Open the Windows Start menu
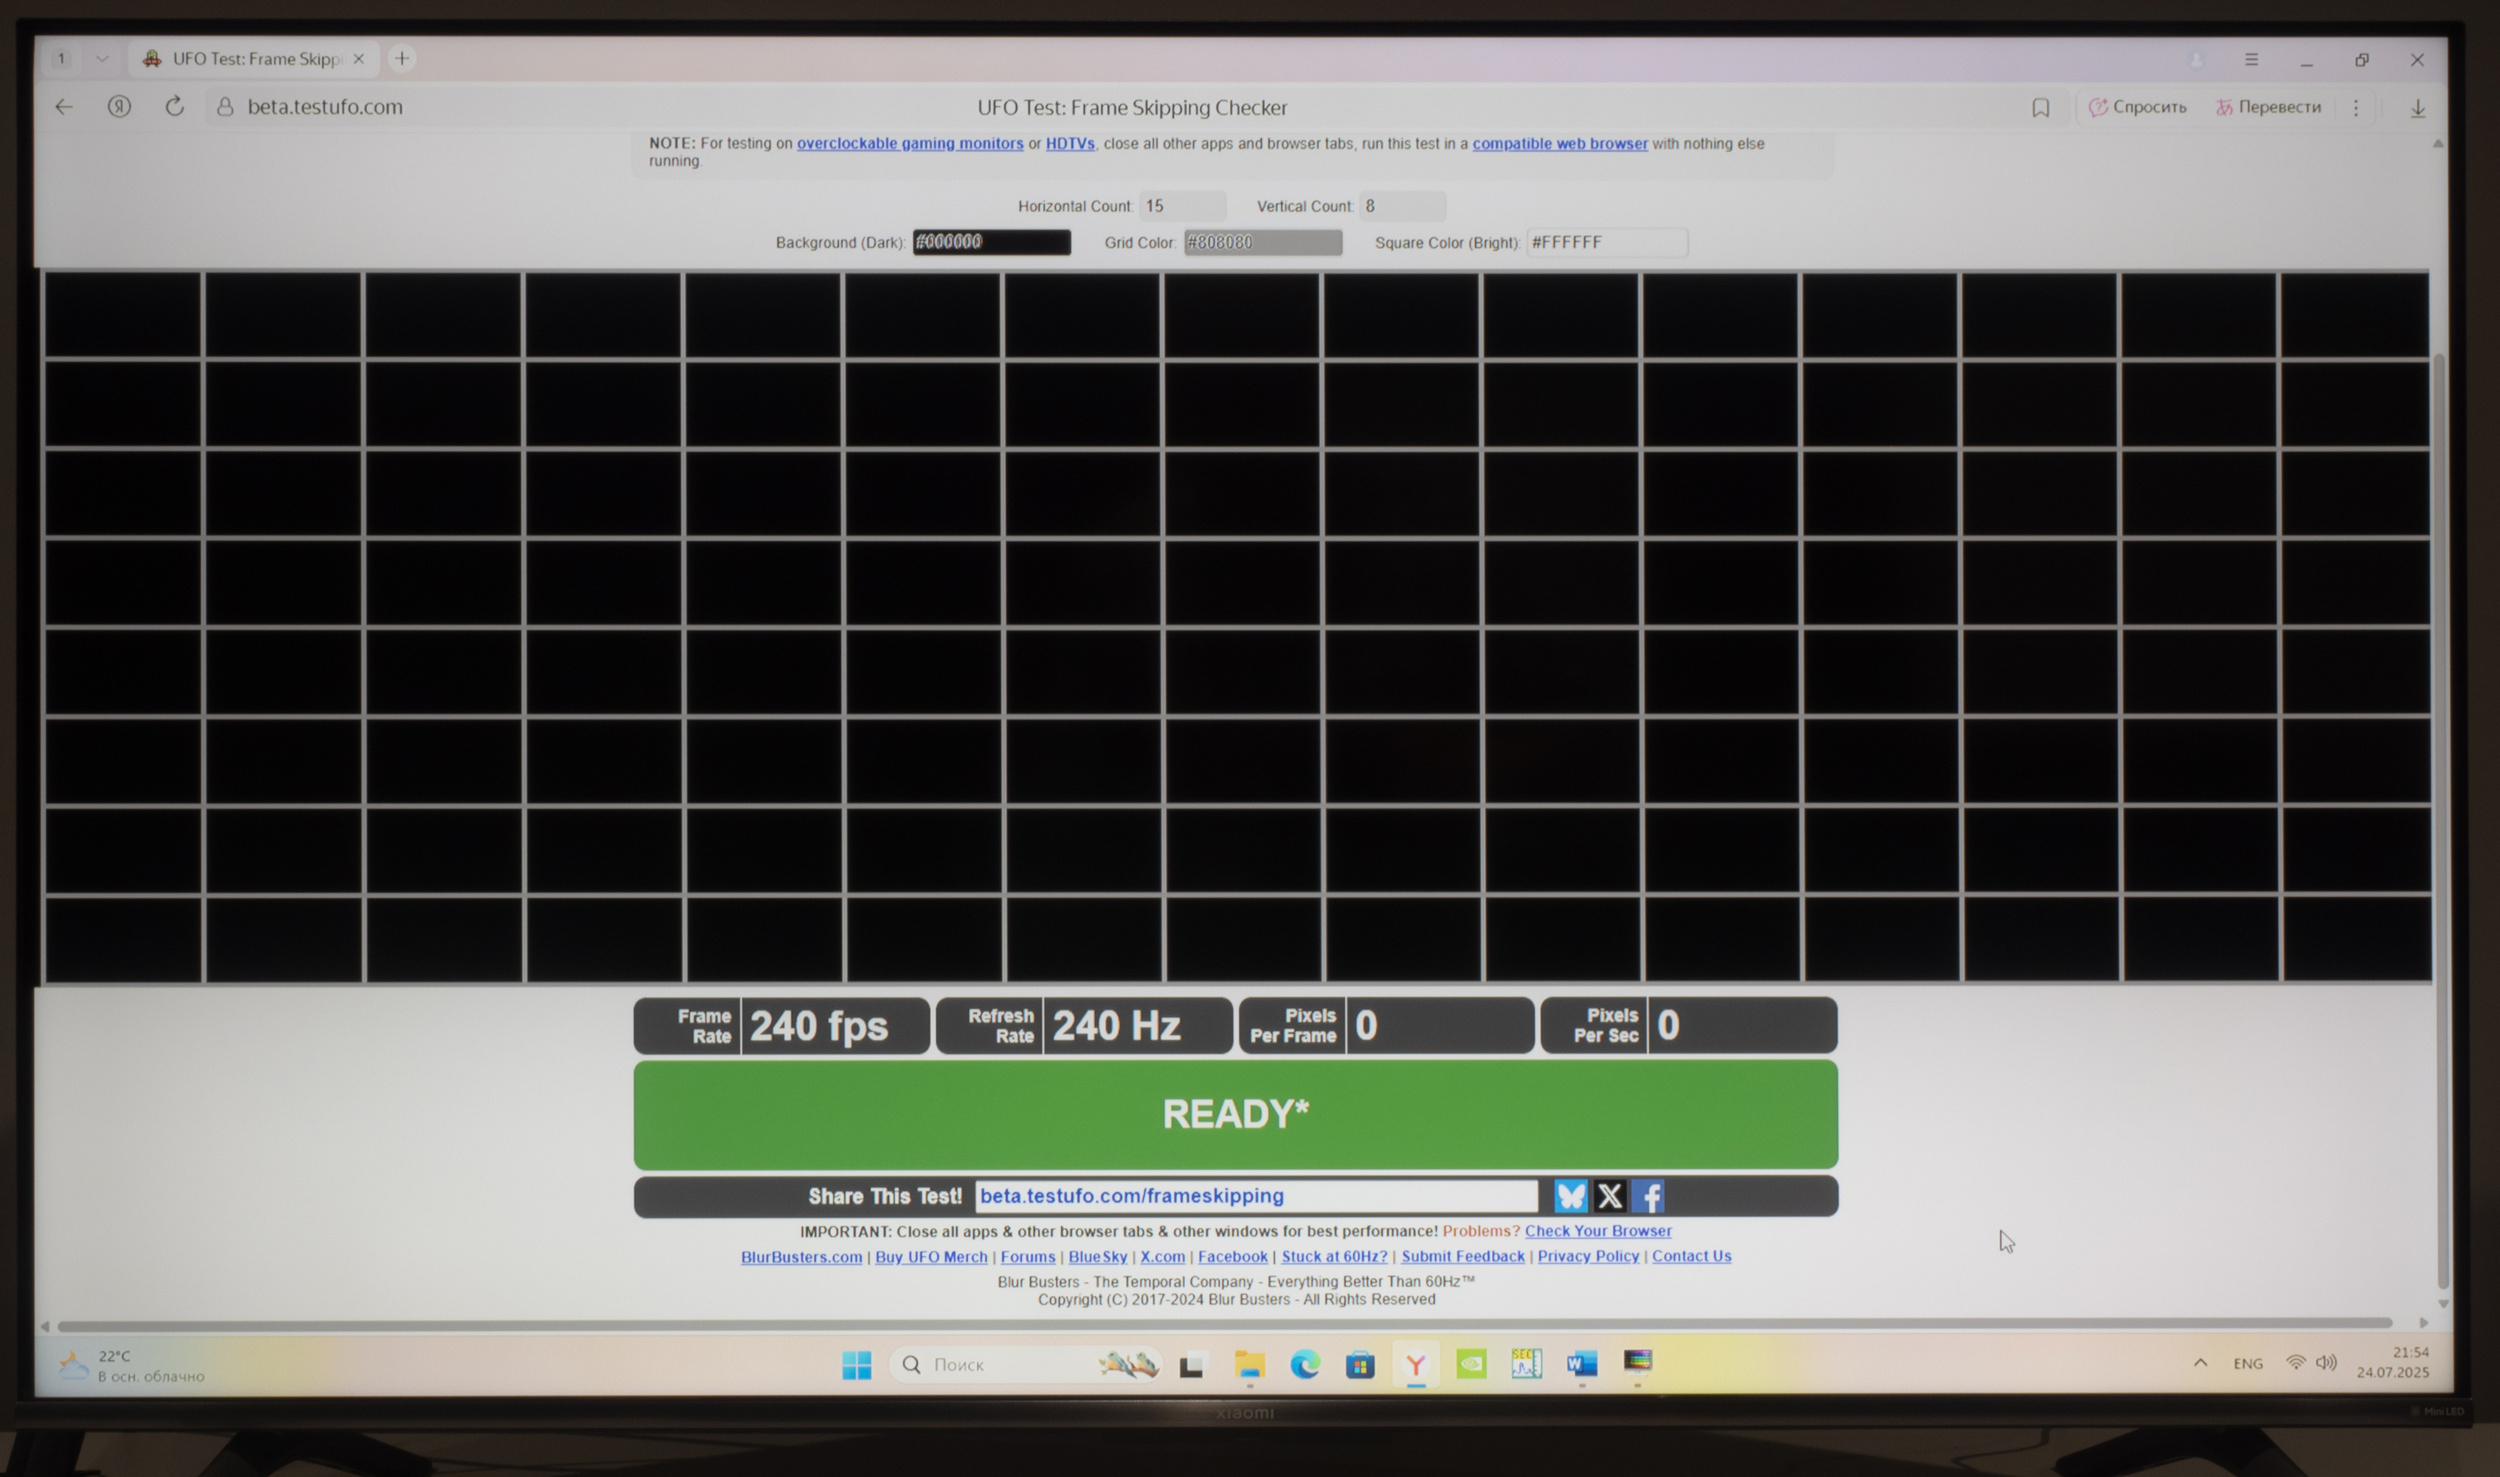Viewport: 2500px width, 1477px height. pos(856,1365)
